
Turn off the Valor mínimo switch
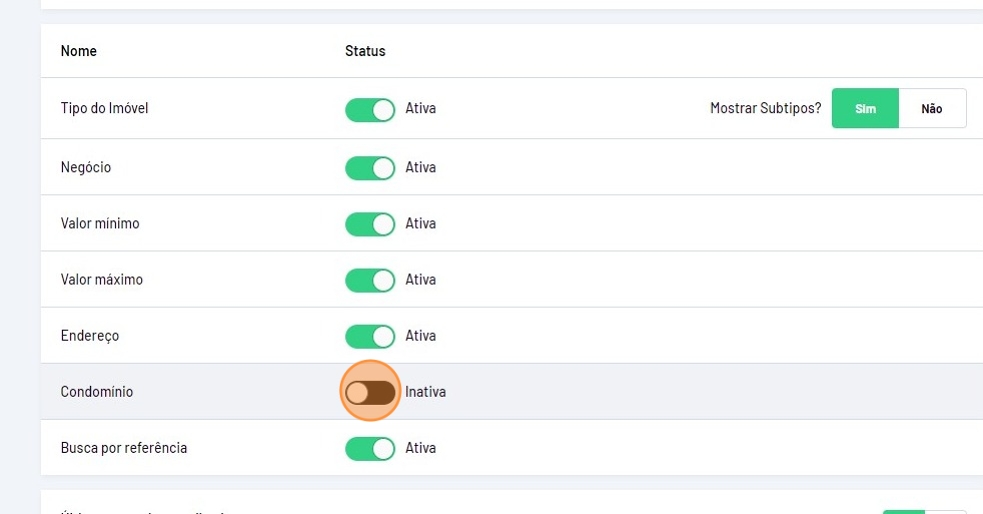[370, 224]
